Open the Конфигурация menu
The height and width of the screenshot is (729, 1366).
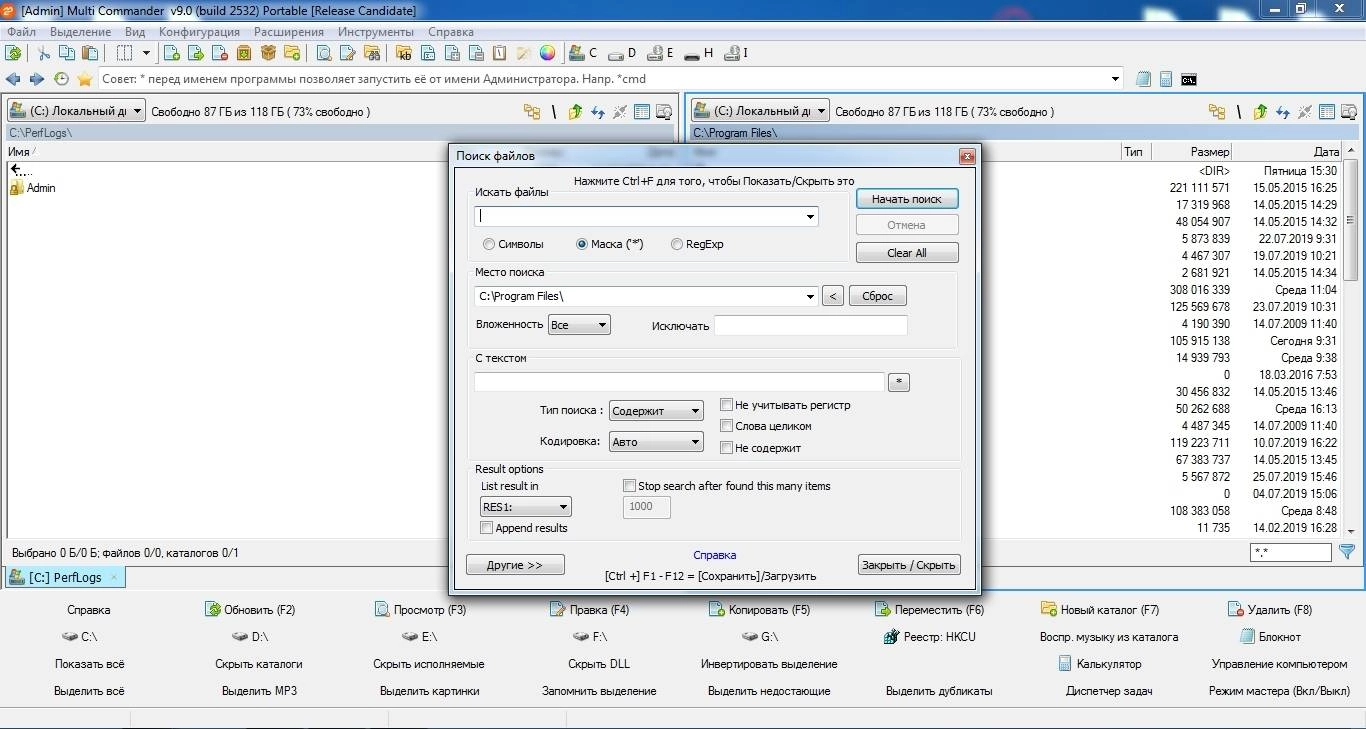point(199,32)
